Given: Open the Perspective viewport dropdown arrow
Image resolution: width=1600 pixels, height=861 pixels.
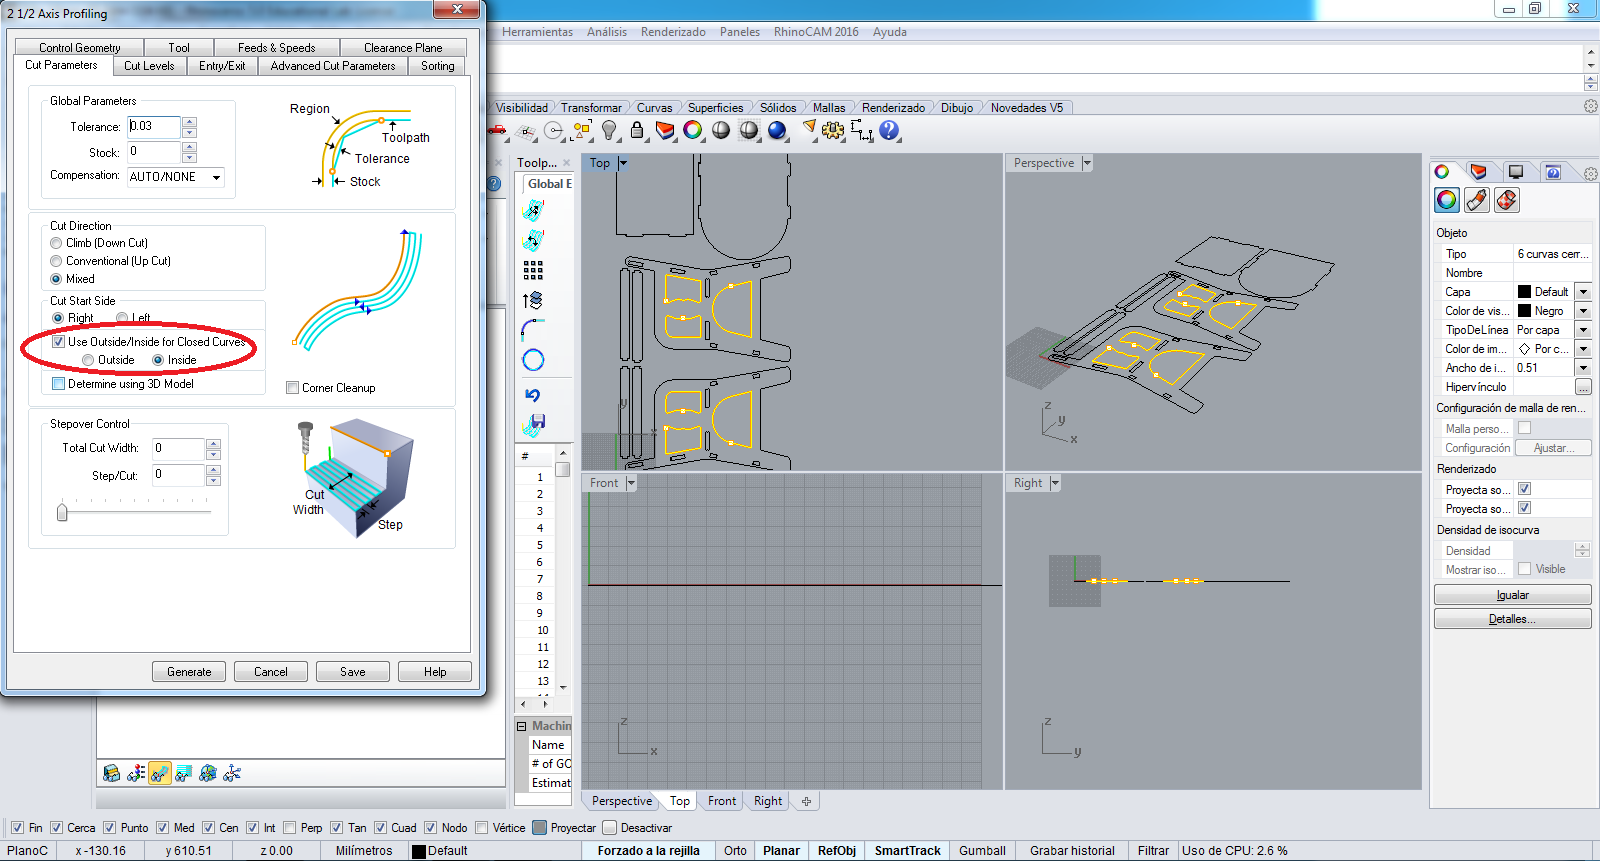Looking at the screenshot, I should pyautogui.click(x=1087, y=163).
